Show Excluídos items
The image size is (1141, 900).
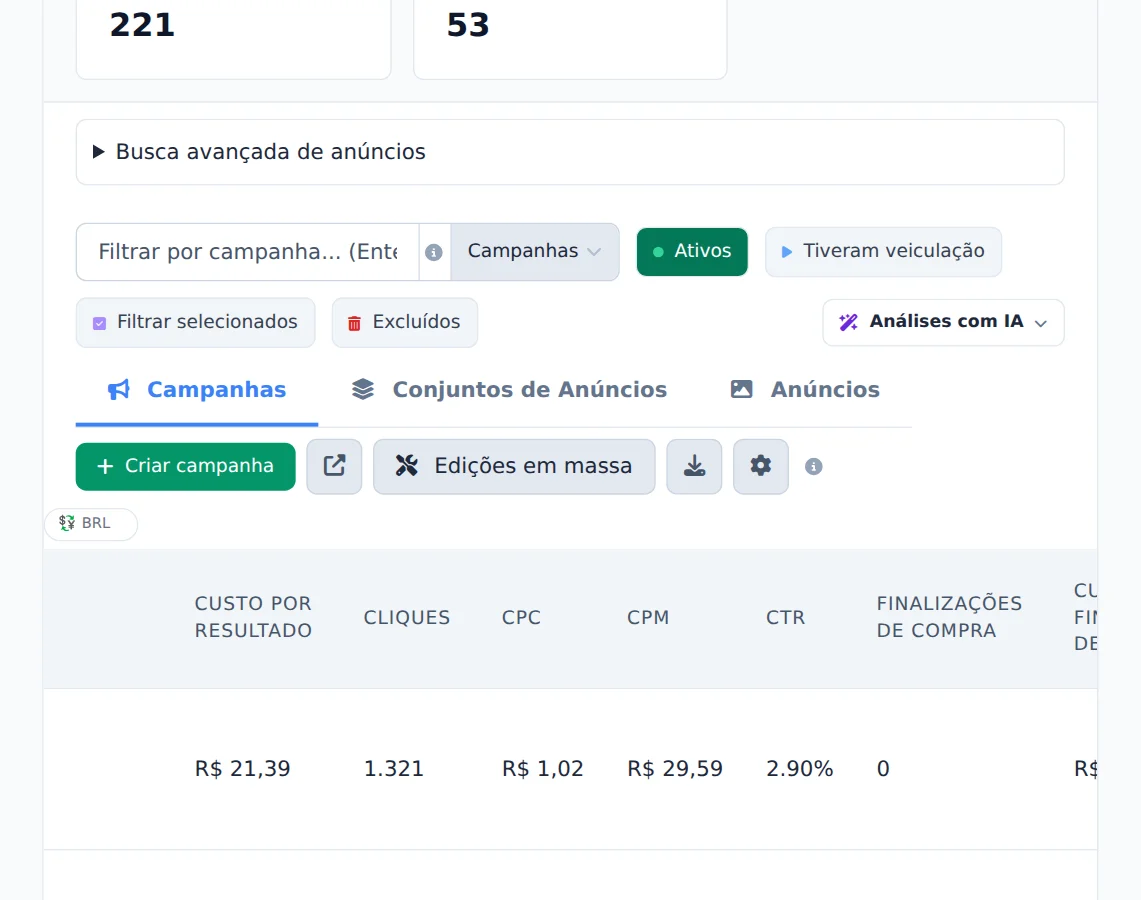click(x=405, y=322)
